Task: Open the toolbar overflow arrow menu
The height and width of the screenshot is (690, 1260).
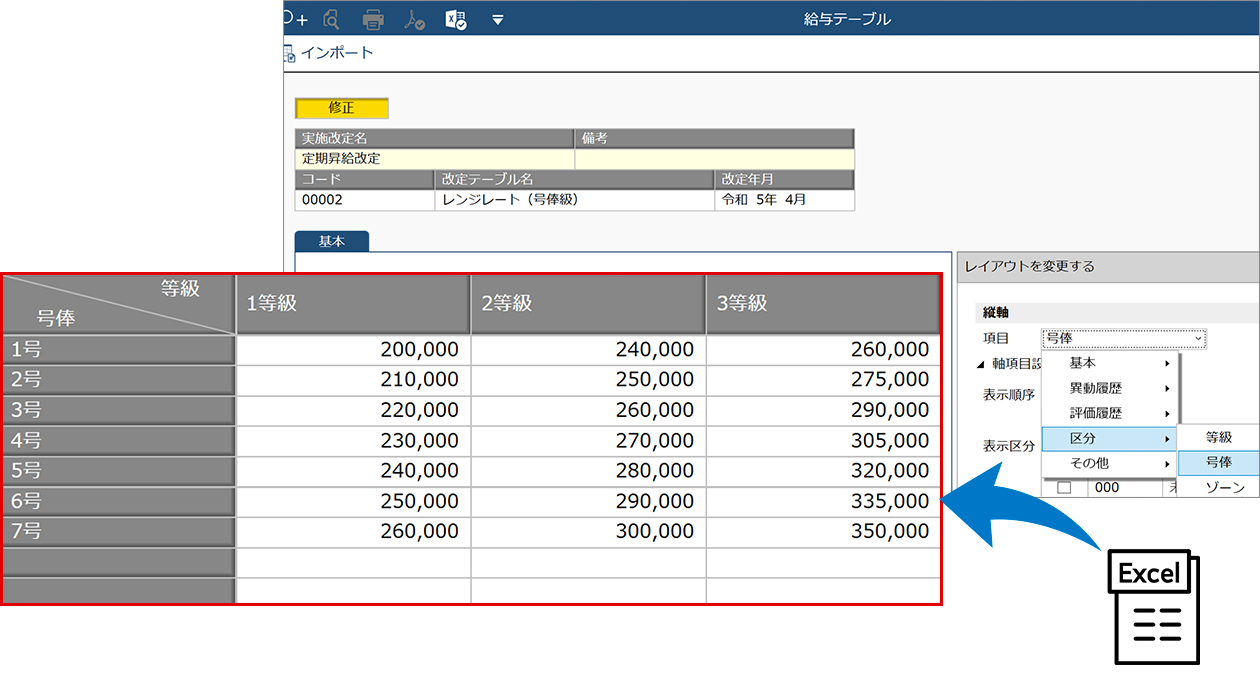Action: (x=498, y=19)
